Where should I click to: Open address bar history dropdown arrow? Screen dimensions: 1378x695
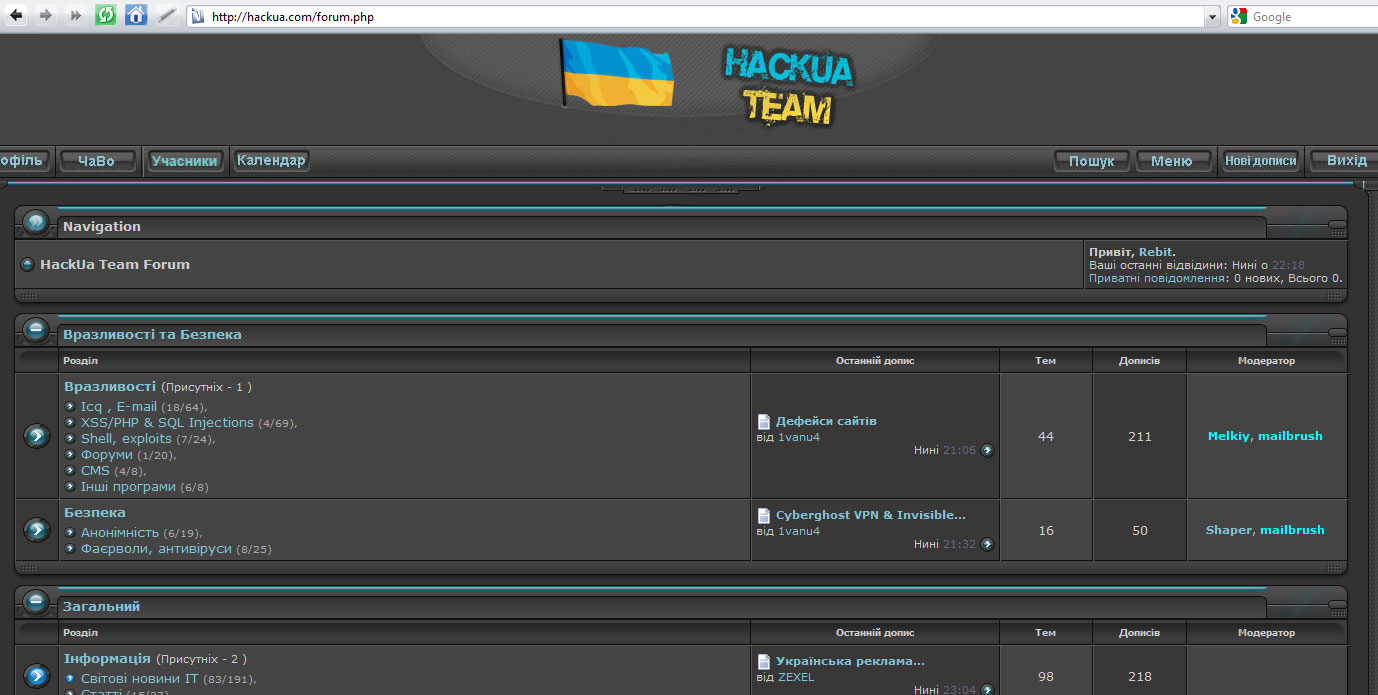point(1213,17)
